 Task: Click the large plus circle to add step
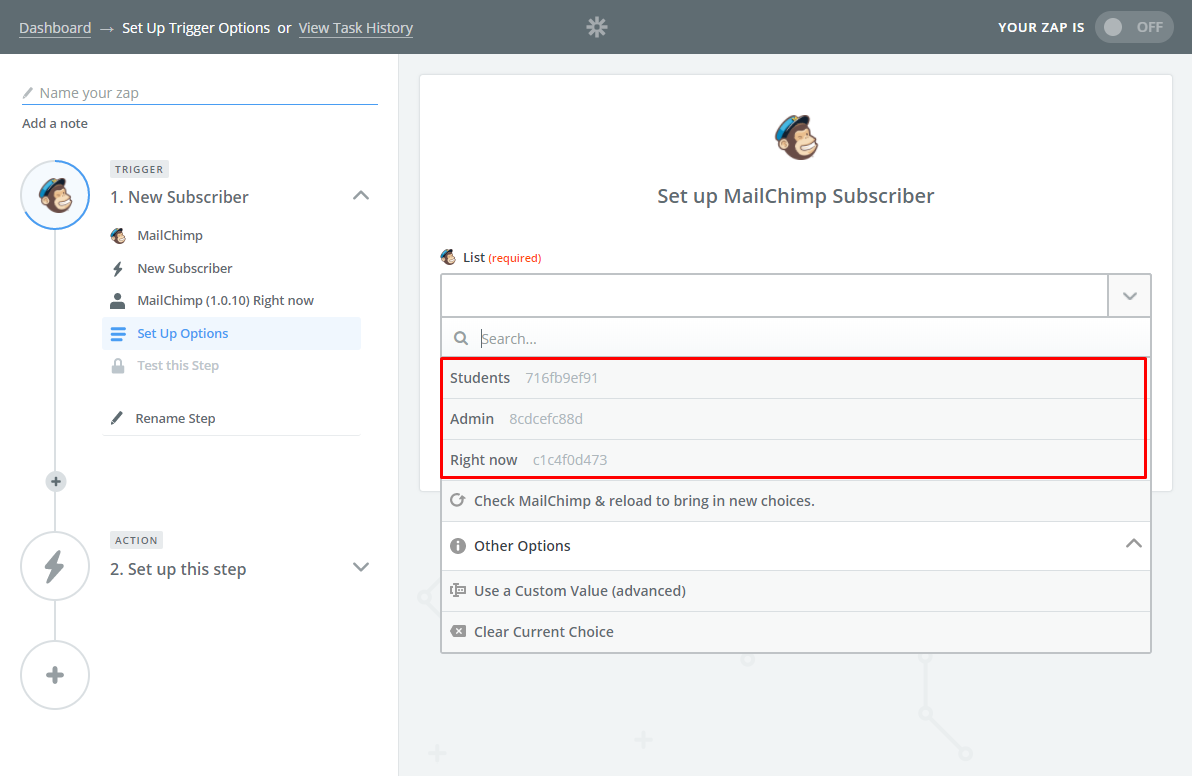point(55,675)
